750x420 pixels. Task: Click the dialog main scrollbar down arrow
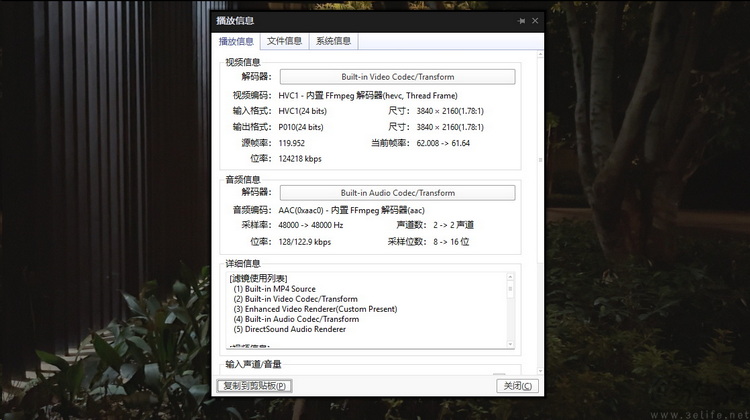click(540, 371)
